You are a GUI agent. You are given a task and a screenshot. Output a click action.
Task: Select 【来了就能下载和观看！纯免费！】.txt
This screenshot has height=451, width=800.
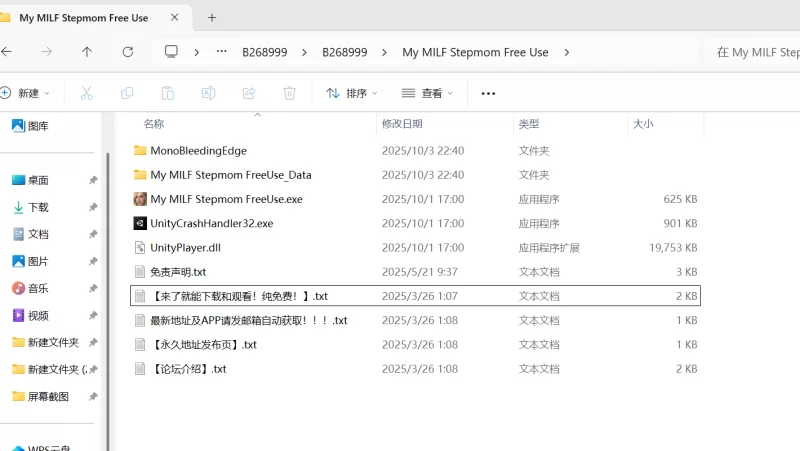pos(415,296)
